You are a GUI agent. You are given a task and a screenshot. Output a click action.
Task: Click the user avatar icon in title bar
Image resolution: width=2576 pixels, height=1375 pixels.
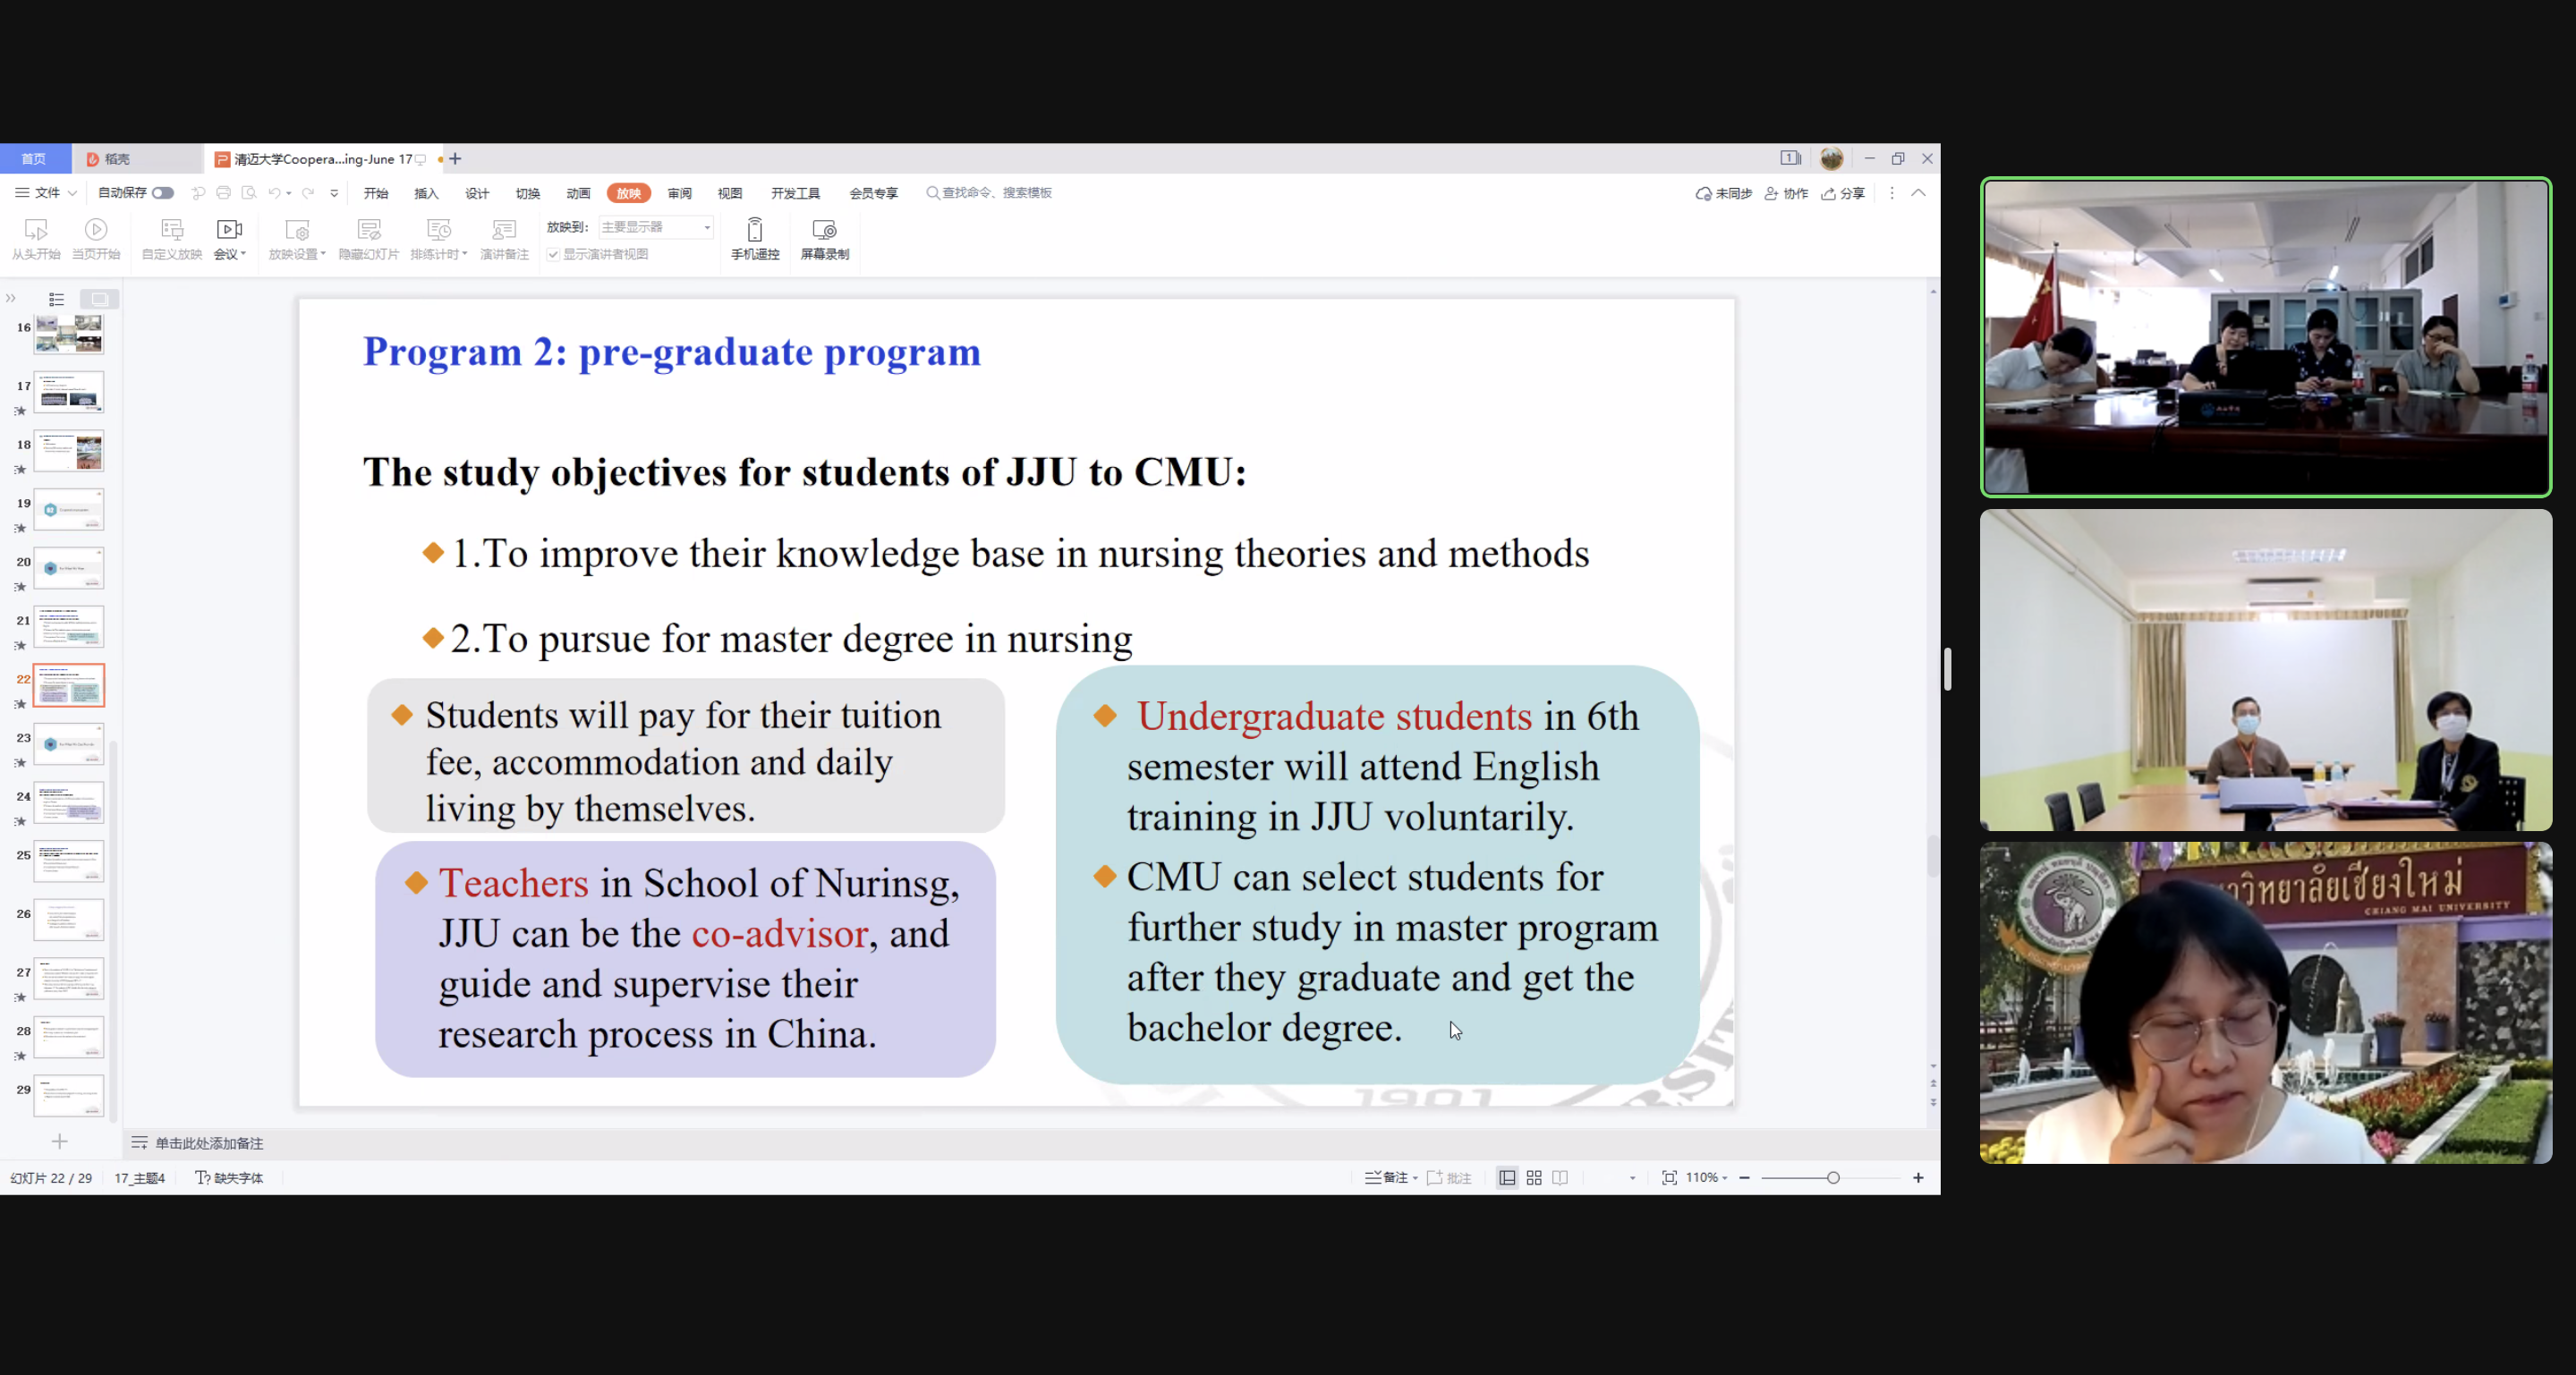click(x=1832, y=158)
